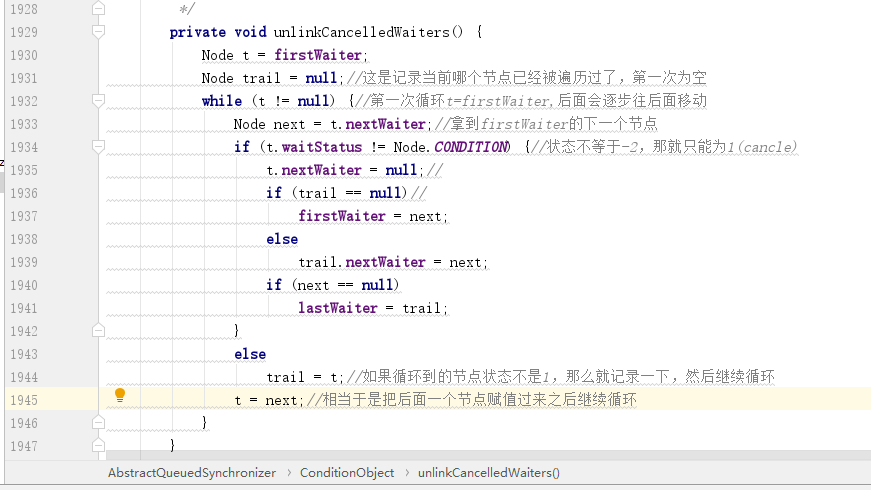Click the fold end marker at line 1947
The height and width of the screenshot is (490, 871).
point(98,446)
